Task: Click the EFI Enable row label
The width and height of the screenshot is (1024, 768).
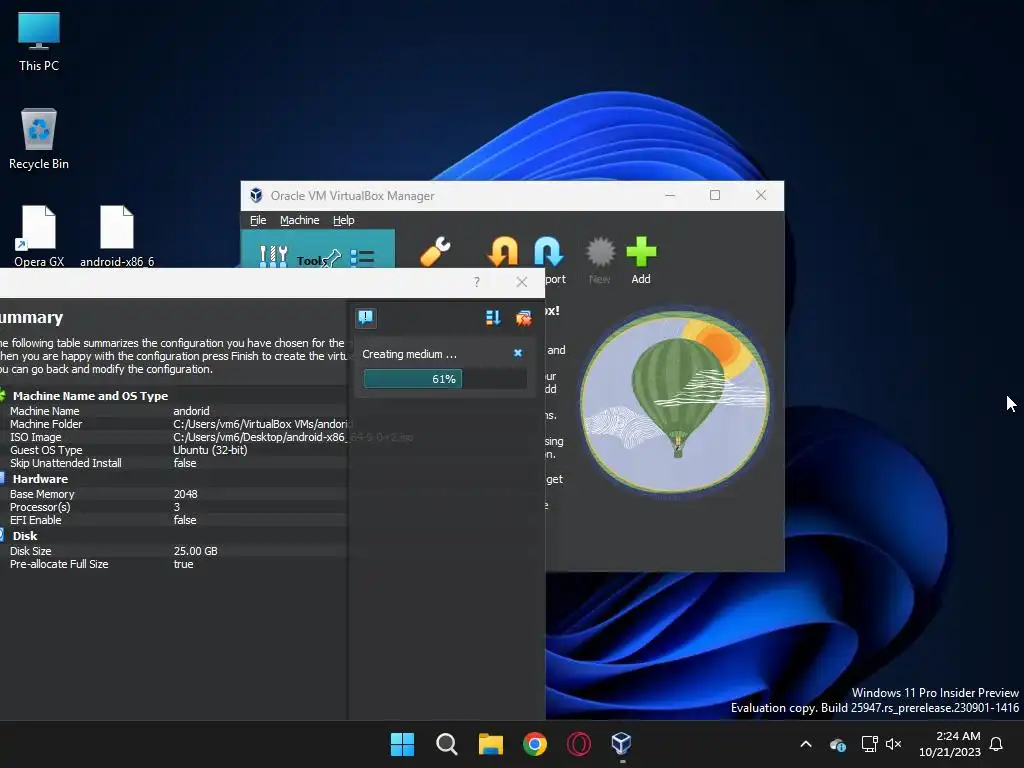Action: tap(35, 520)
